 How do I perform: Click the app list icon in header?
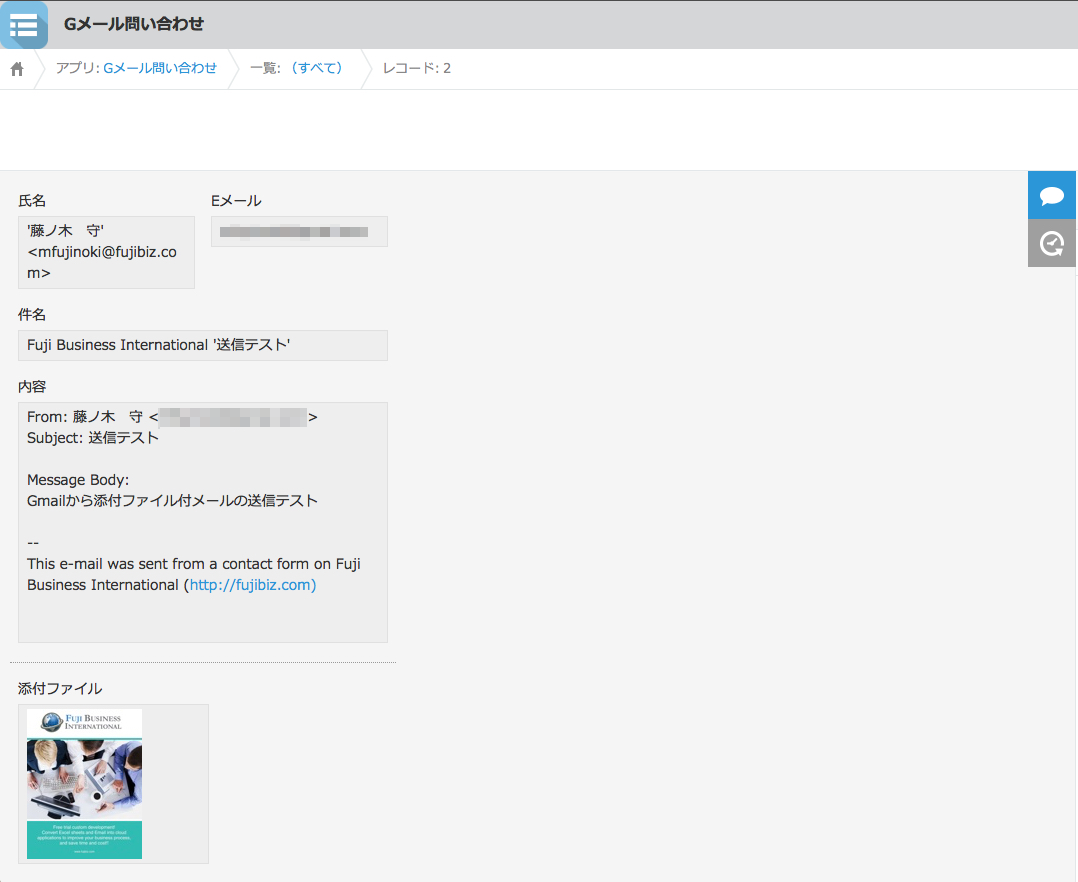click(x=23, y=25)
